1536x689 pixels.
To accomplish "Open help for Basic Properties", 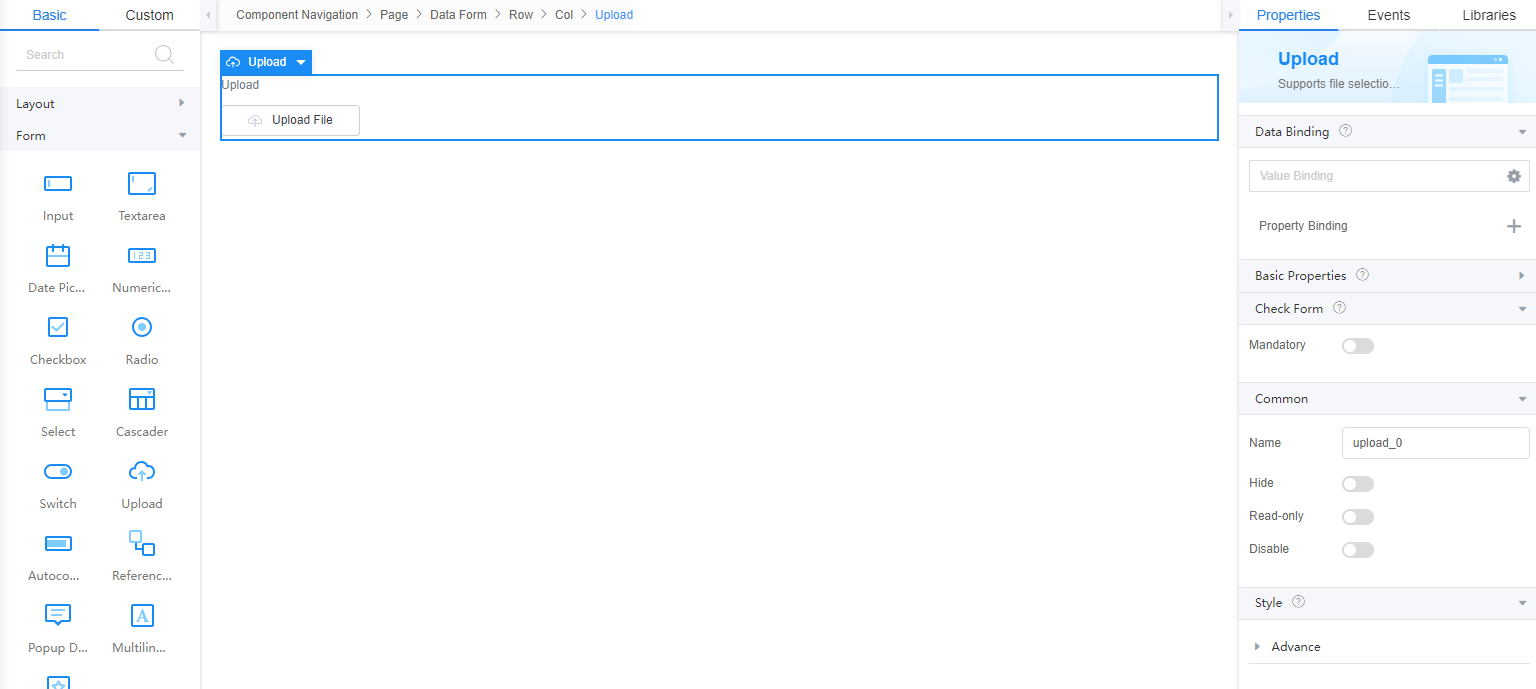I will [x=1362, y=275].
